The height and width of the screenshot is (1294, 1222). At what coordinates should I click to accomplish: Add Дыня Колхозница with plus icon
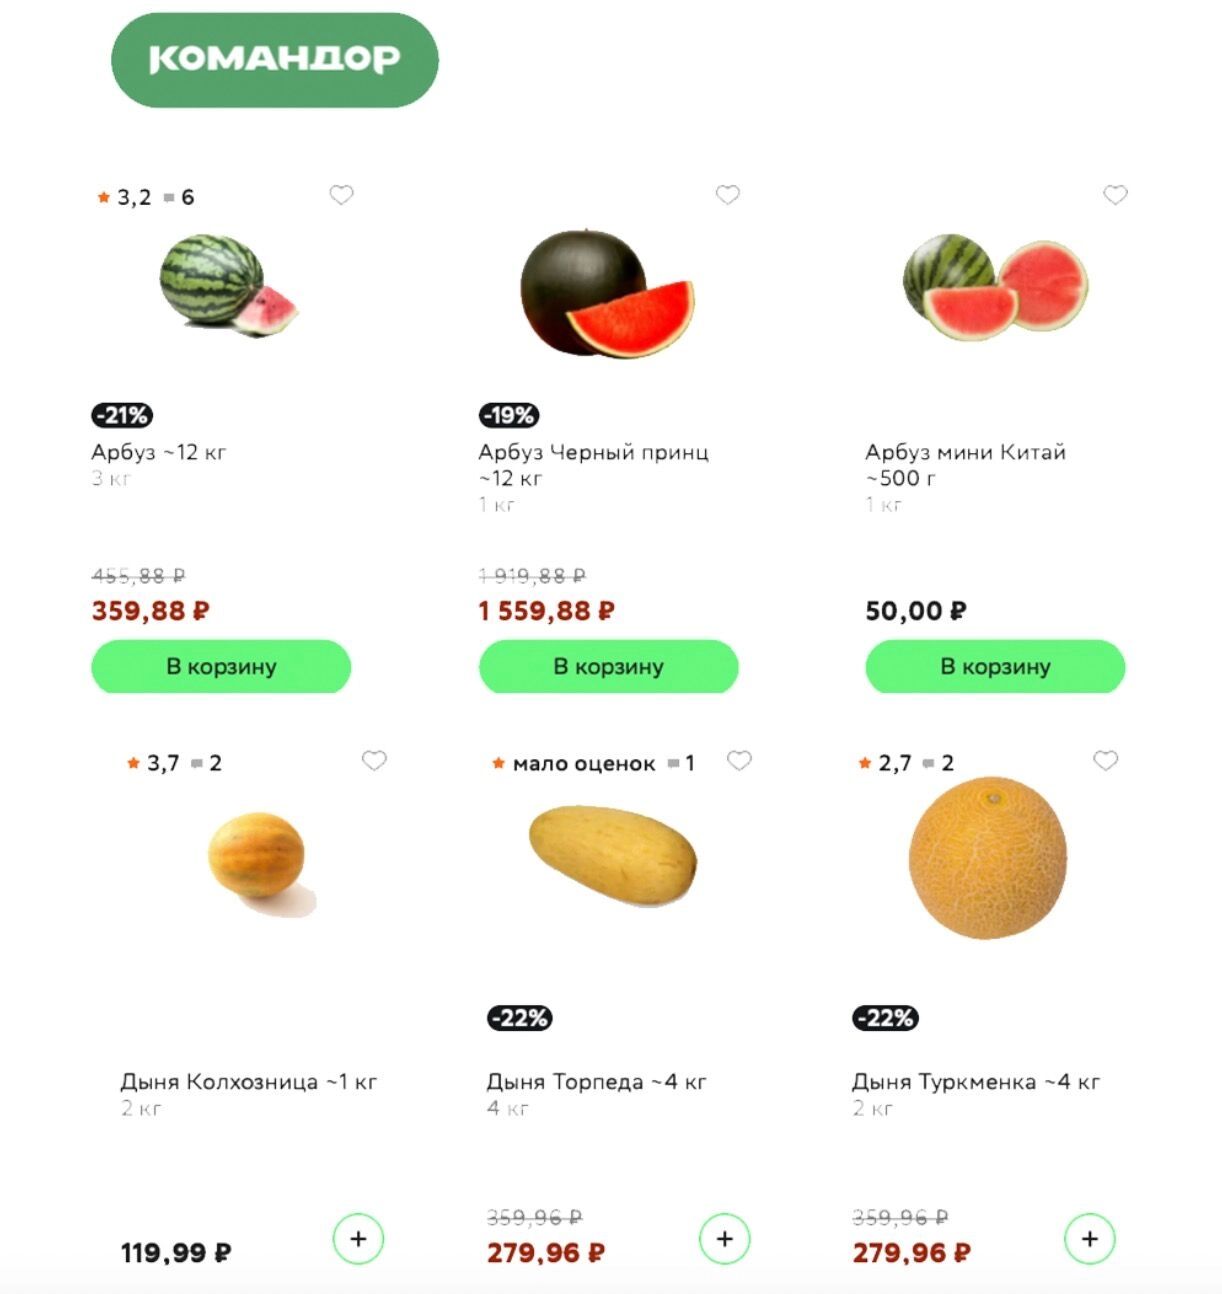358,1240
